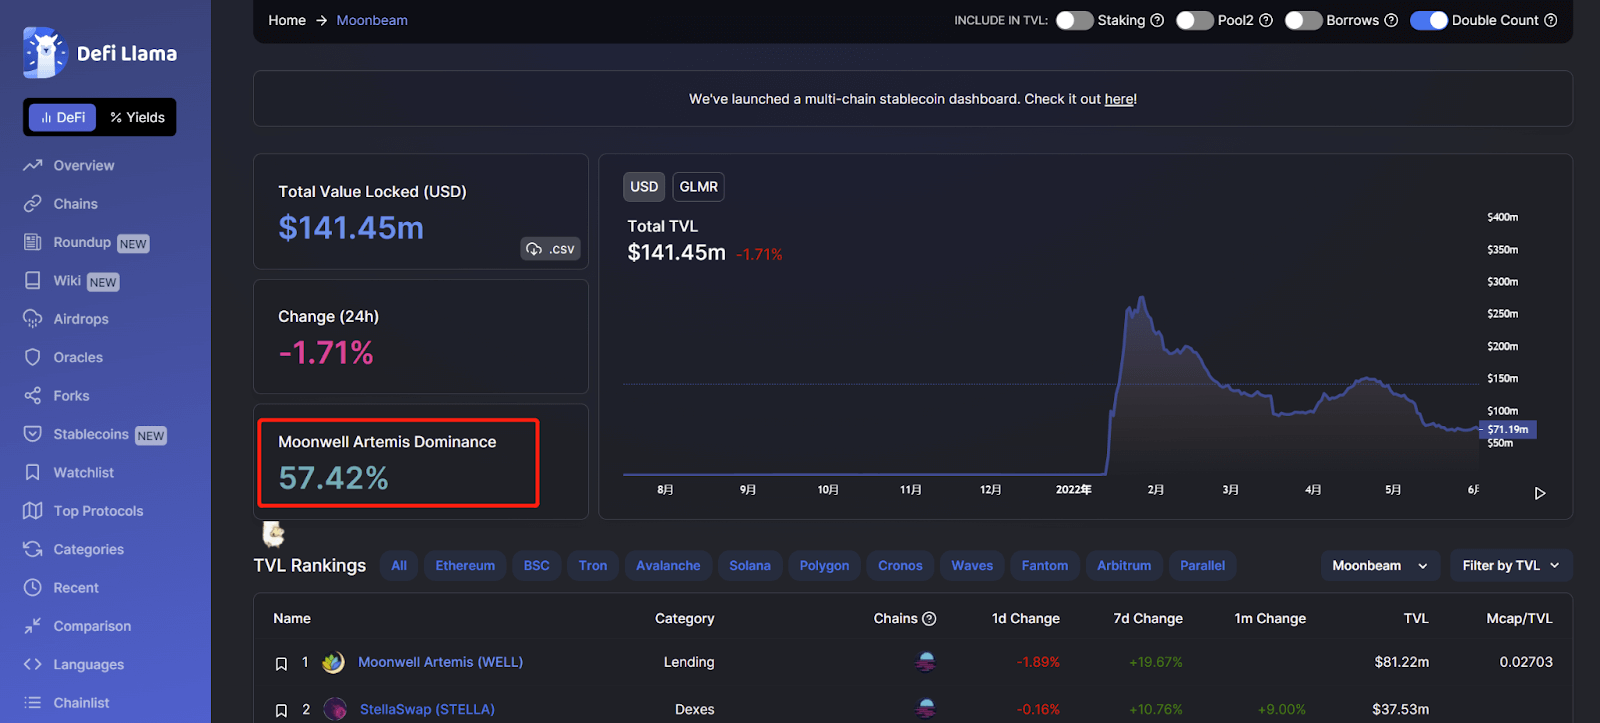1600x723 pixels.
Task: Select the Avalanche chain tab
Action: click(668, 566)
